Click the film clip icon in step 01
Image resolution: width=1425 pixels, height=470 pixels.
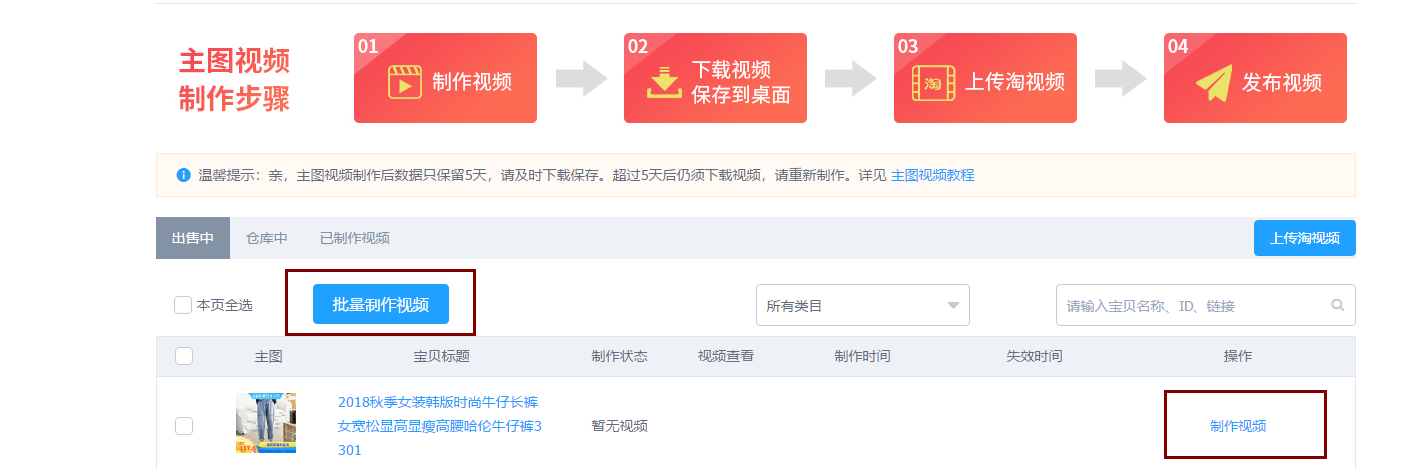pyautogui.click(x=404, y=82)
